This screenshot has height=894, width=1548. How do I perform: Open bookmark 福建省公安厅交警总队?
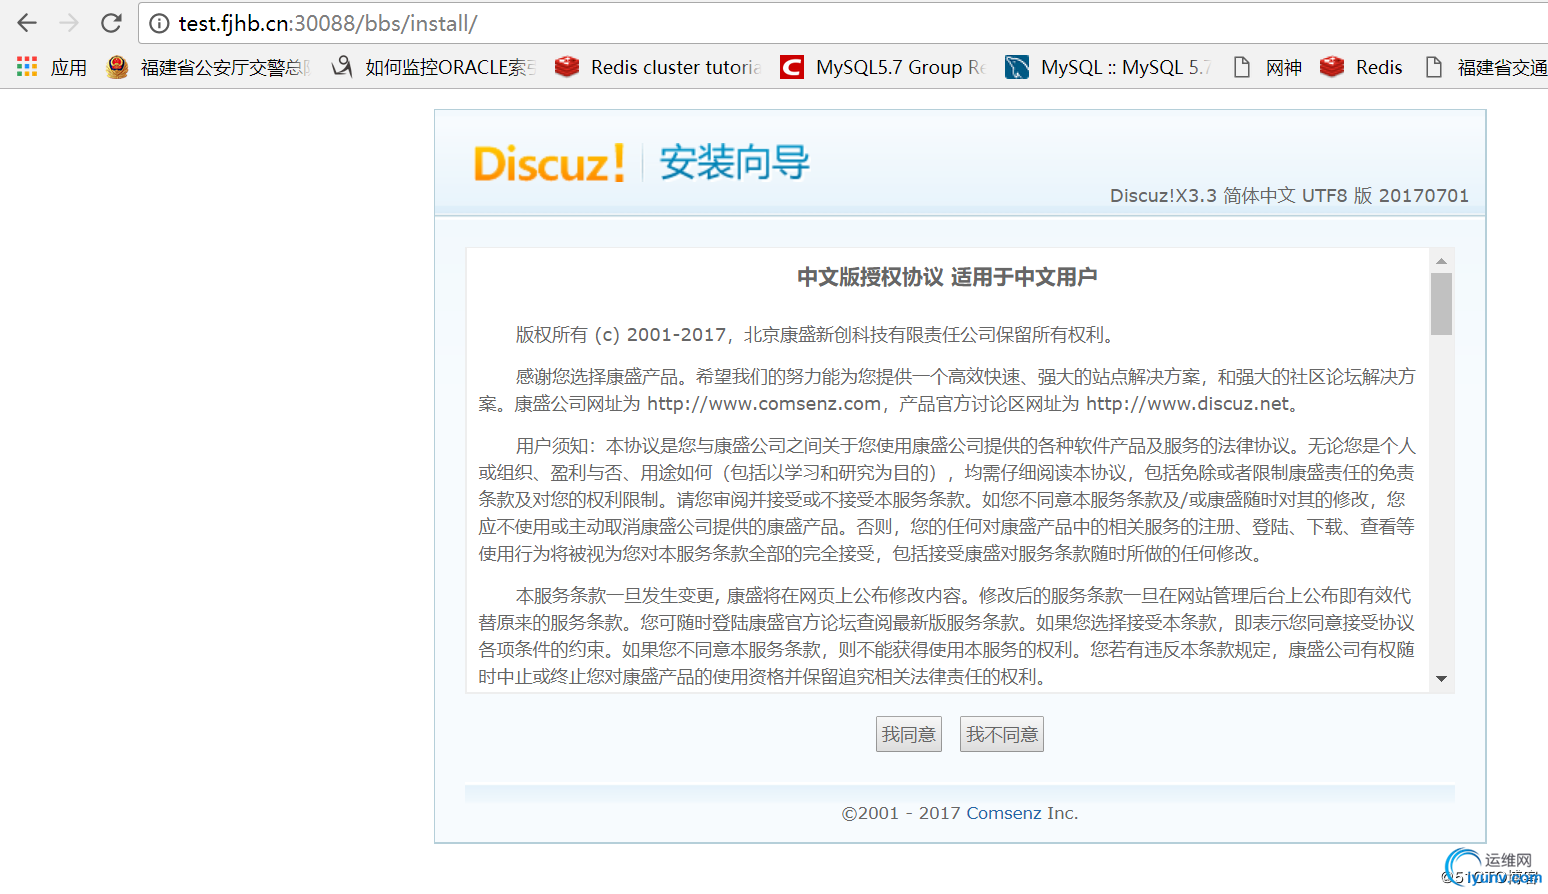click(x=210, y=67)
